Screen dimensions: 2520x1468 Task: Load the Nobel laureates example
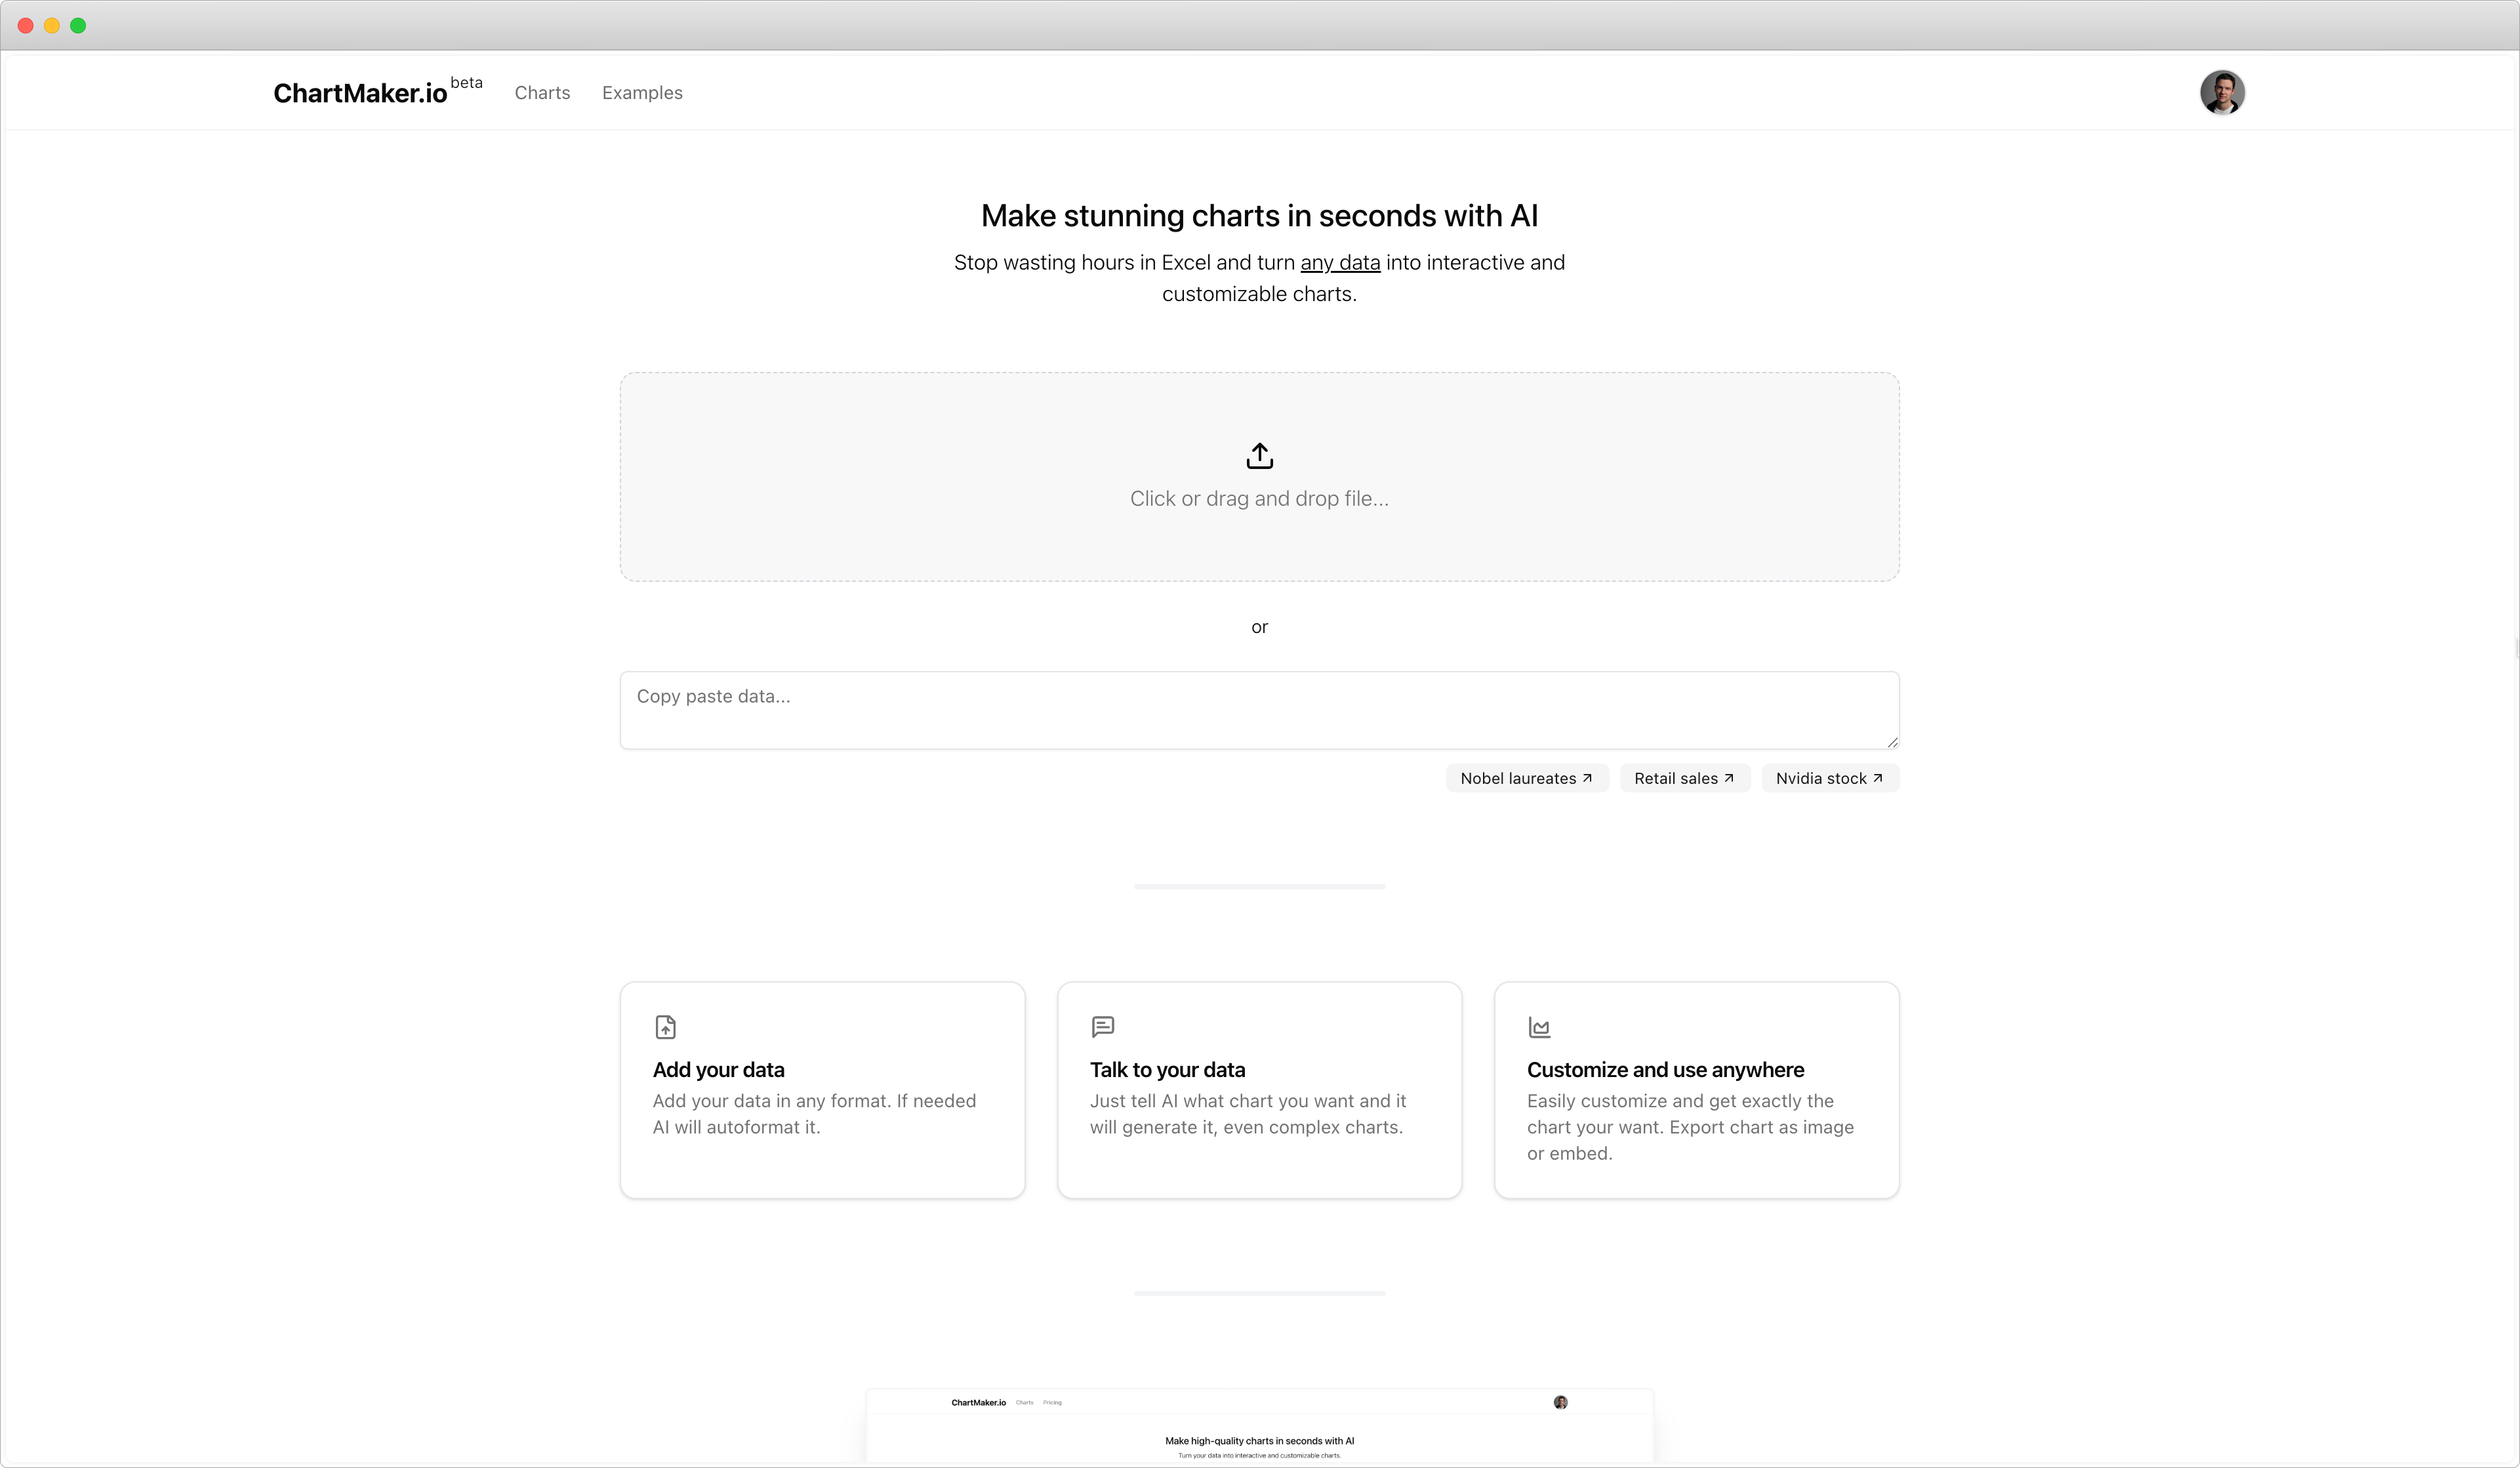[1517, 778]
